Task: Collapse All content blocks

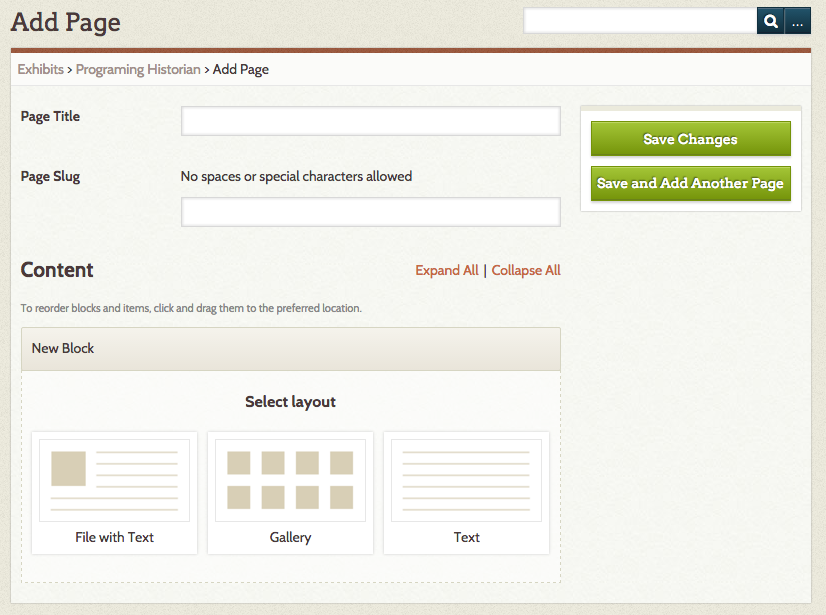Action: pos(526,270)
